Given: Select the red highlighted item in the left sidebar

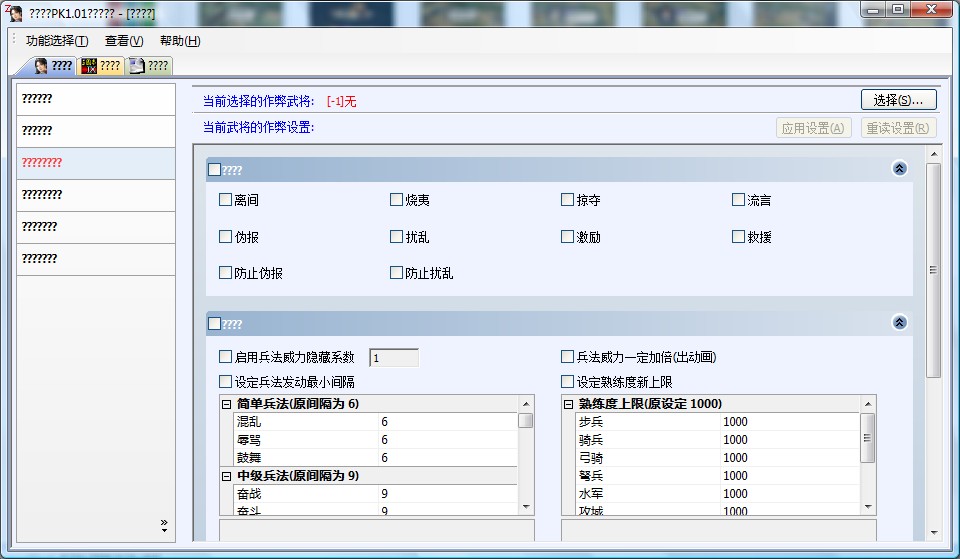Looking at the screenshot, I should [95, 163].
